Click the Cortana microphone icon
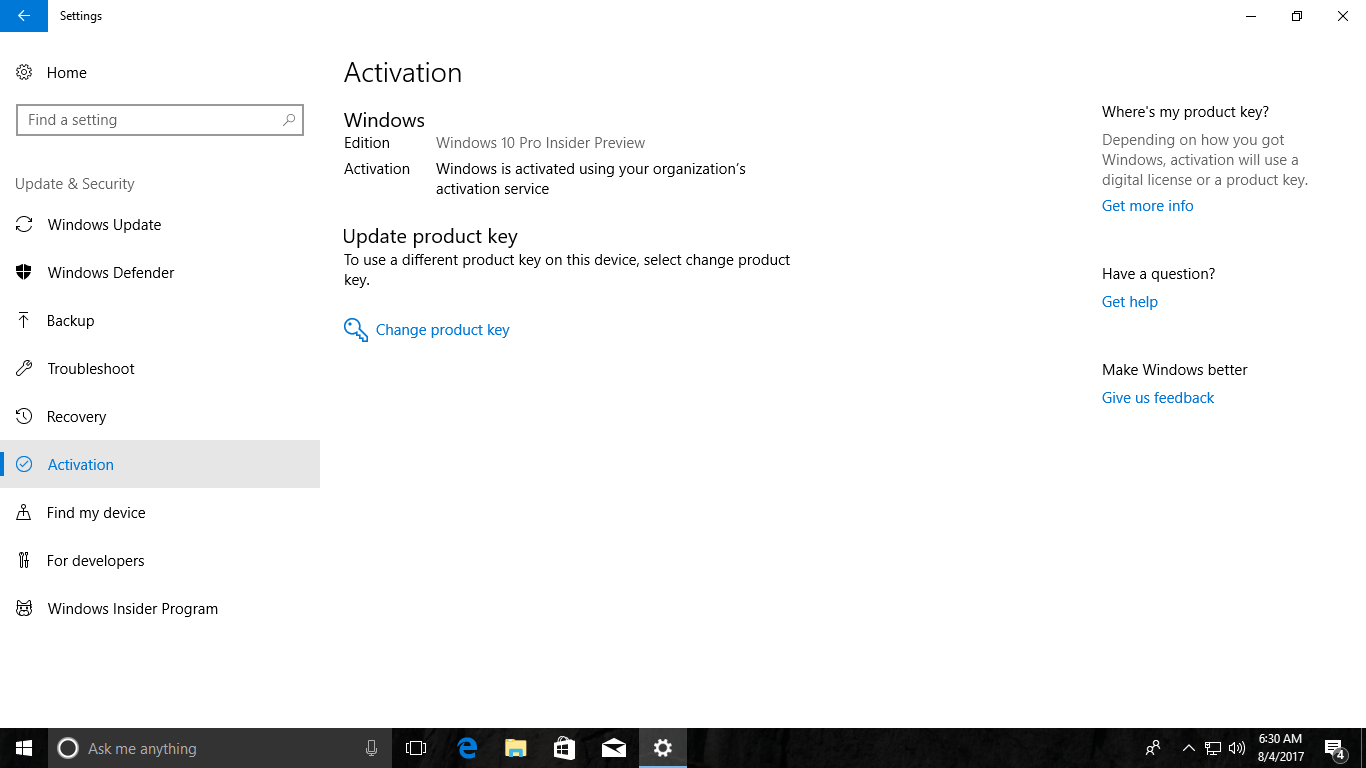This screenshot has height=768, width=1366. (x=371, y=748)
